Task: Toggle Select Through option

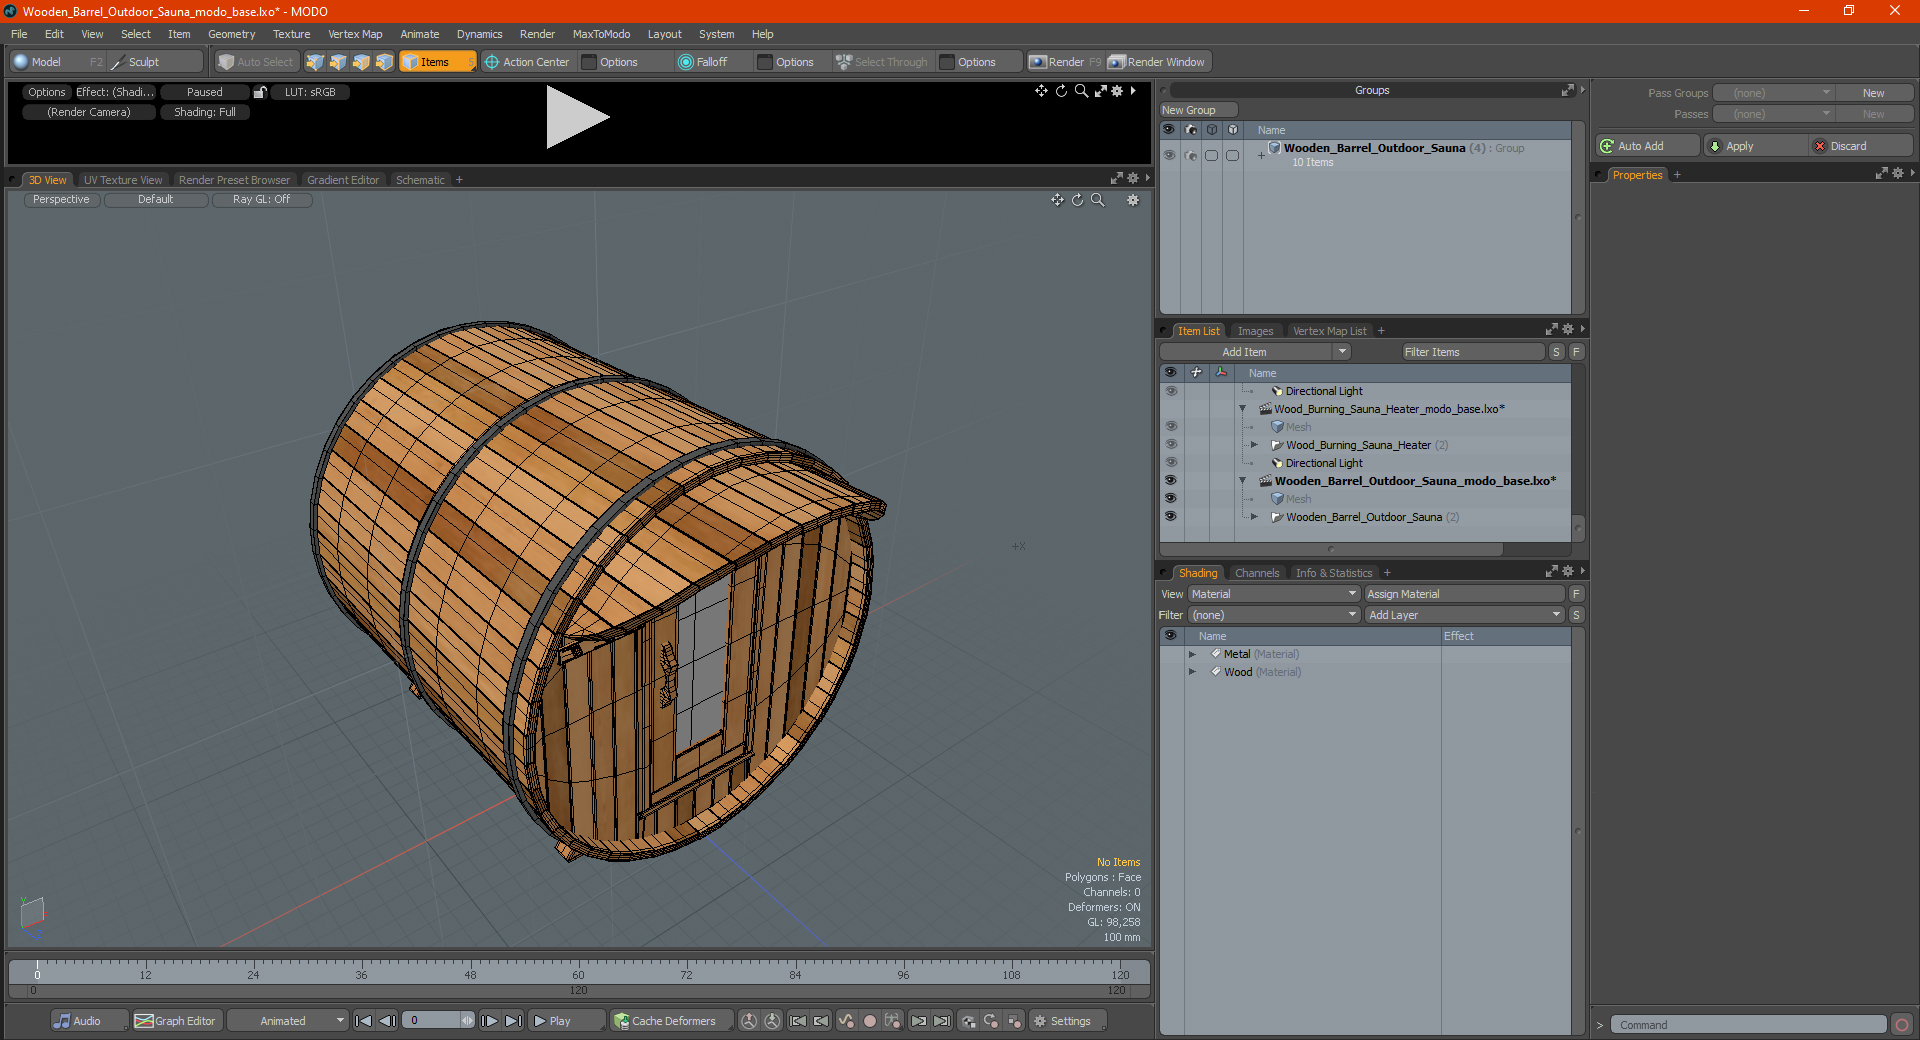Action: [882, 62]
